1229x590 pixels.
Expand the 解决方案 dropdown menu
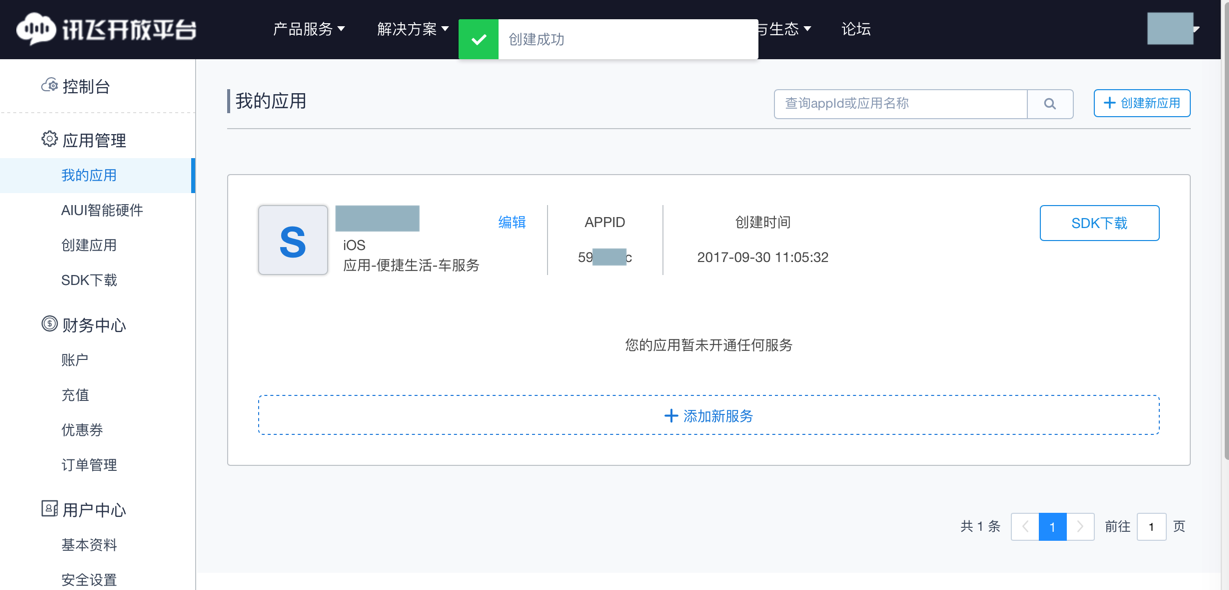pyautogui.click(x=412, y=29)
